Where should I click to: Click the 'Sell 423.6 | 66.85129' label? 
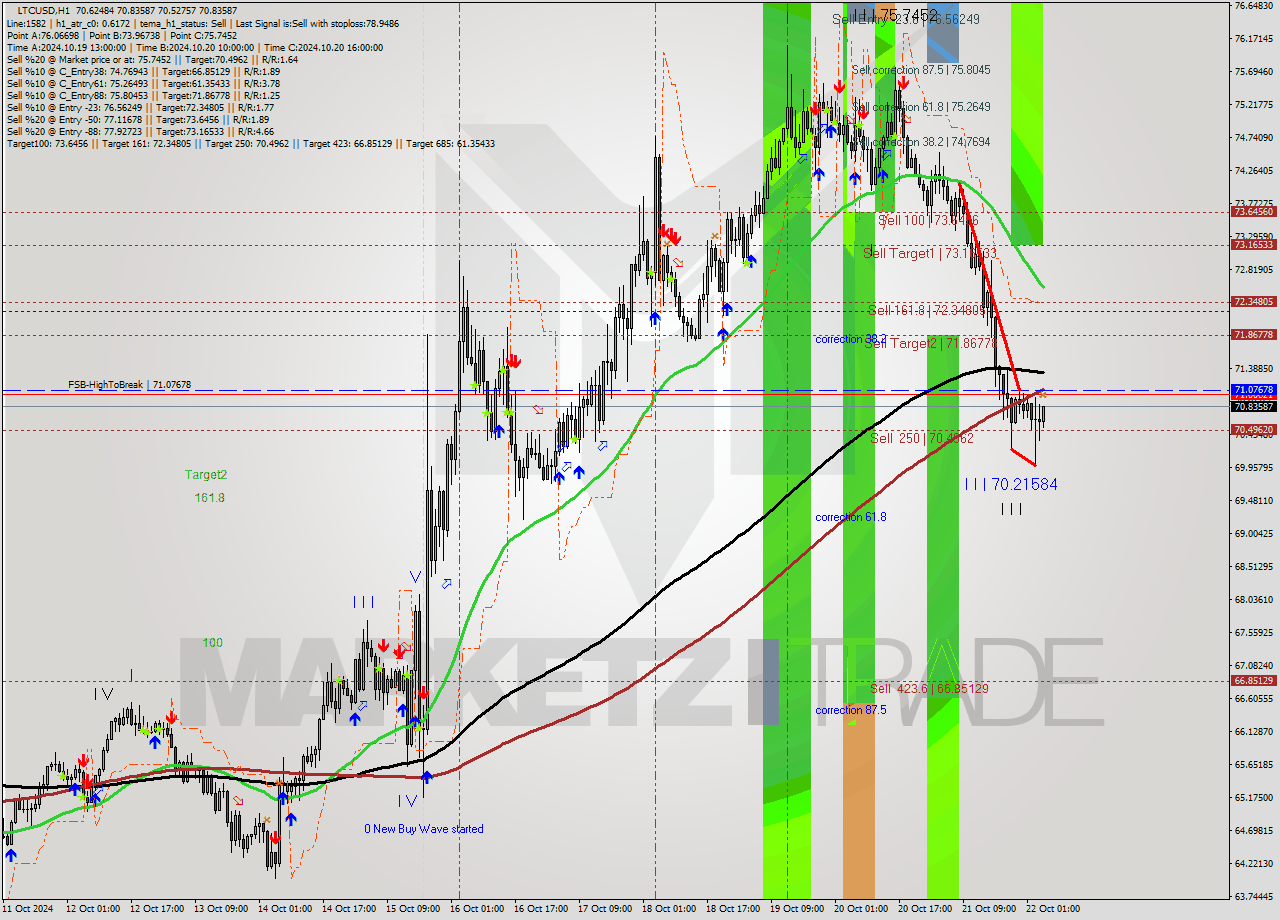coord(929,688)
